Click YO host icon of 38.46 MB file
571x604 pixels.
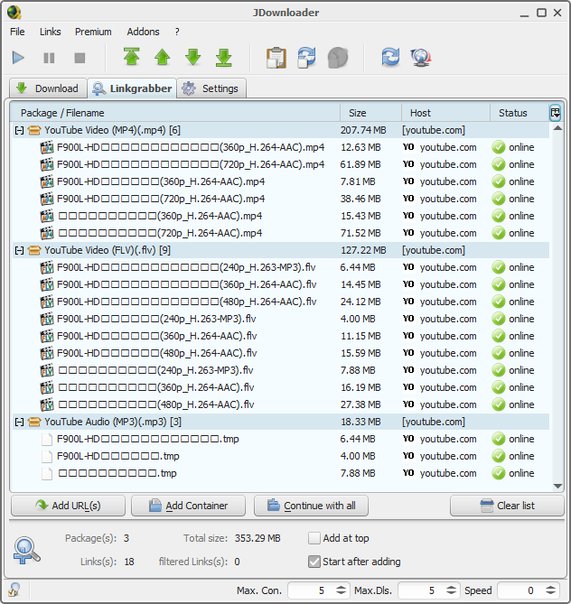tap(408, 198)
